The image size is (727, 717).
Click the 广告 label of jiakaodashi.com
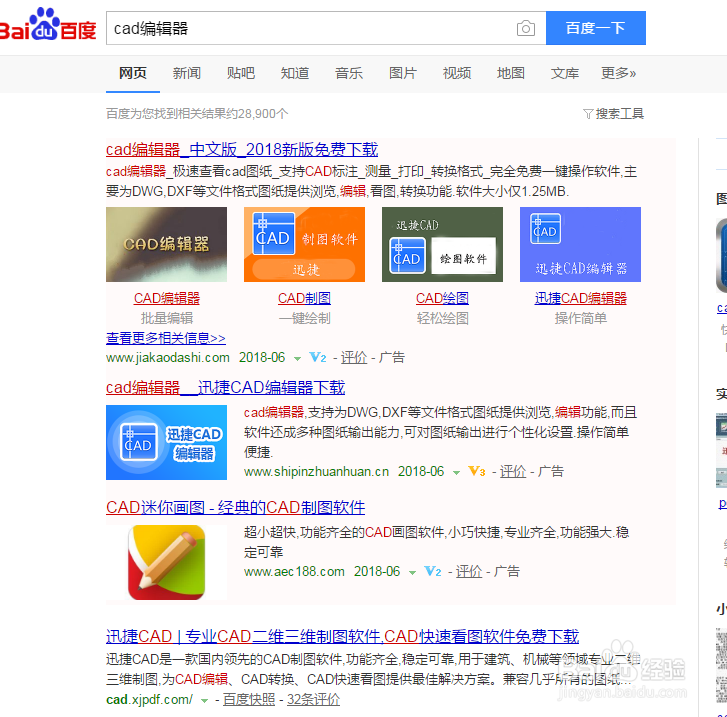pos(392,357)
